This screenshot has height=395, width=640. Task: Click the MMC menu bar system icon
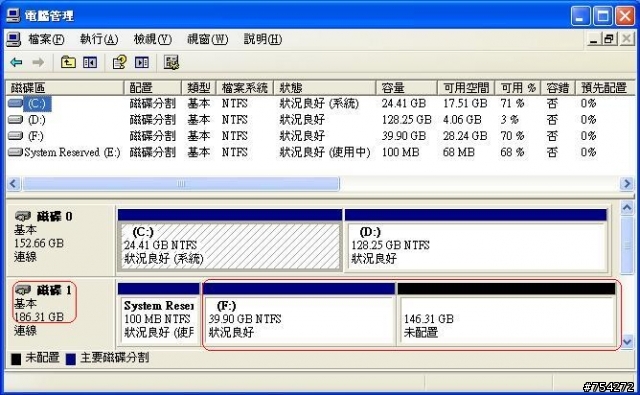[13, 39]
